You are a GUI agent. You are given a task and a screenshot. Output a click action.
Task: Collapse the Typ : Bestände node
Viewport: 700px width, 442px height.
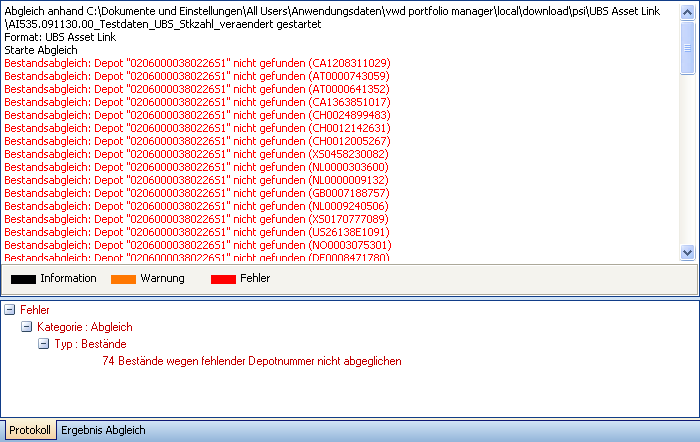click(44, 344)
